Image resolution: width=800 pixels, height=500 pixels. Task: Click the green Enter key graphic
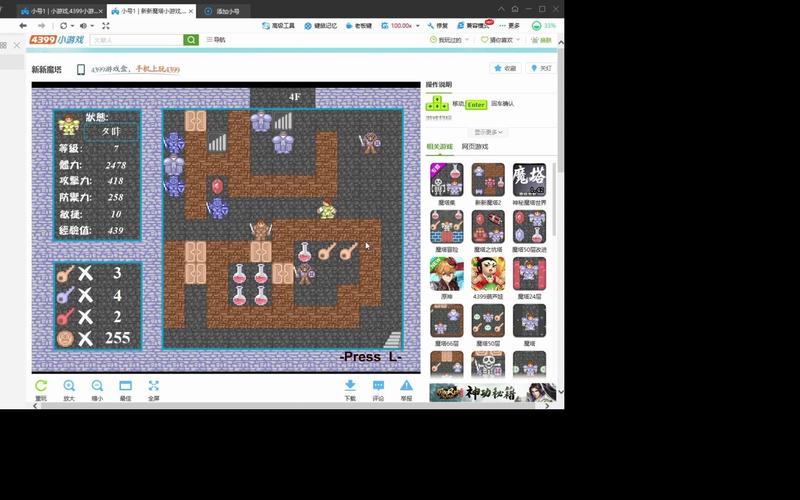(476, 104)
